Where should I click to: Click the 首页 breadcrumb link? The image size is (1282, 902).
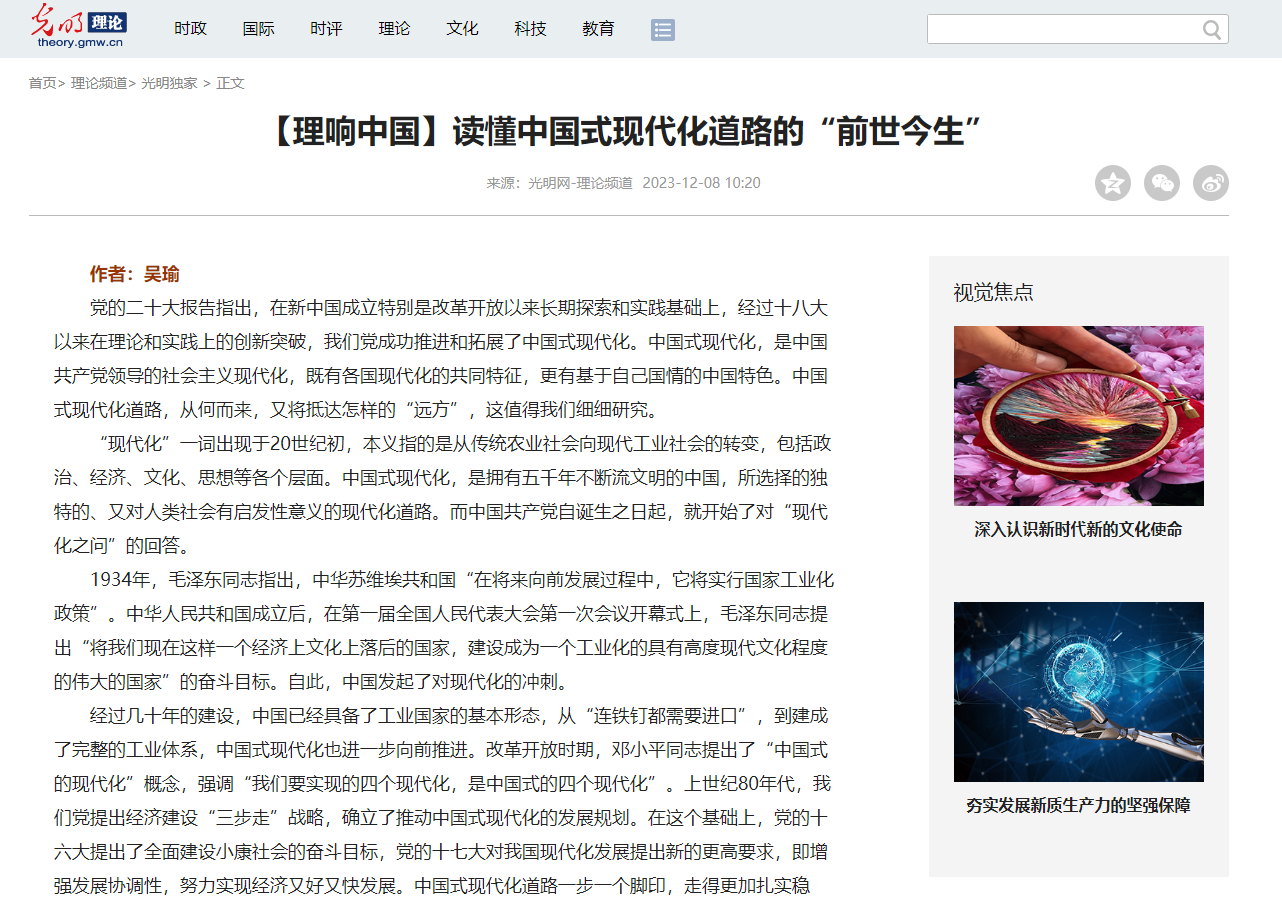tap(42, 83)
